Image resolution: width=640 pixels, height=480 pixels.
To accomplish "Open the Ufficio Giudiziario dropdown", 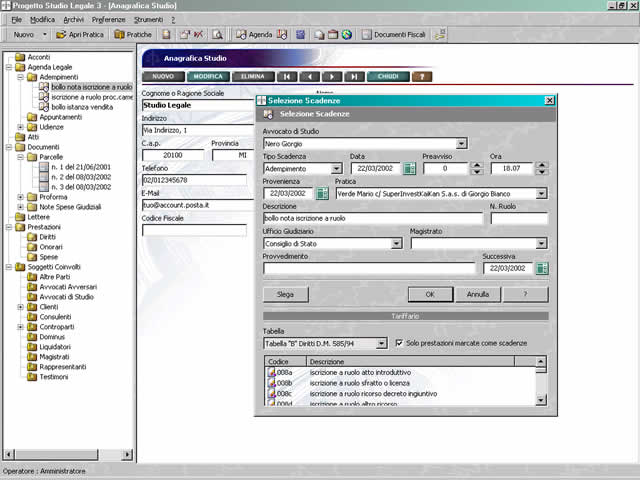I will pos(396,244).
